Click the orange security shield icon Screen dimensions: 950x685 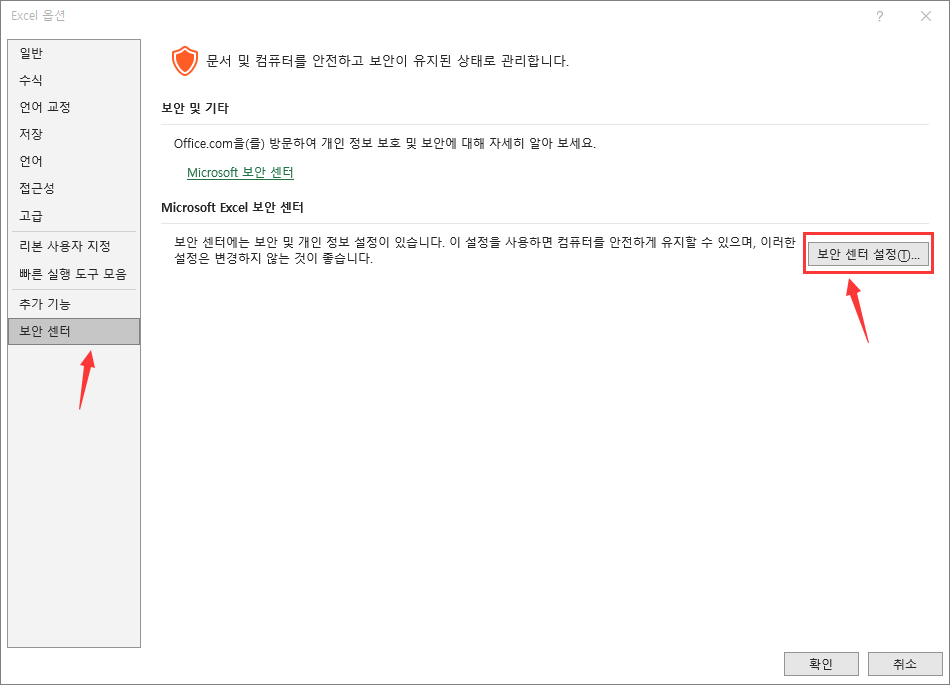(186, 59)
